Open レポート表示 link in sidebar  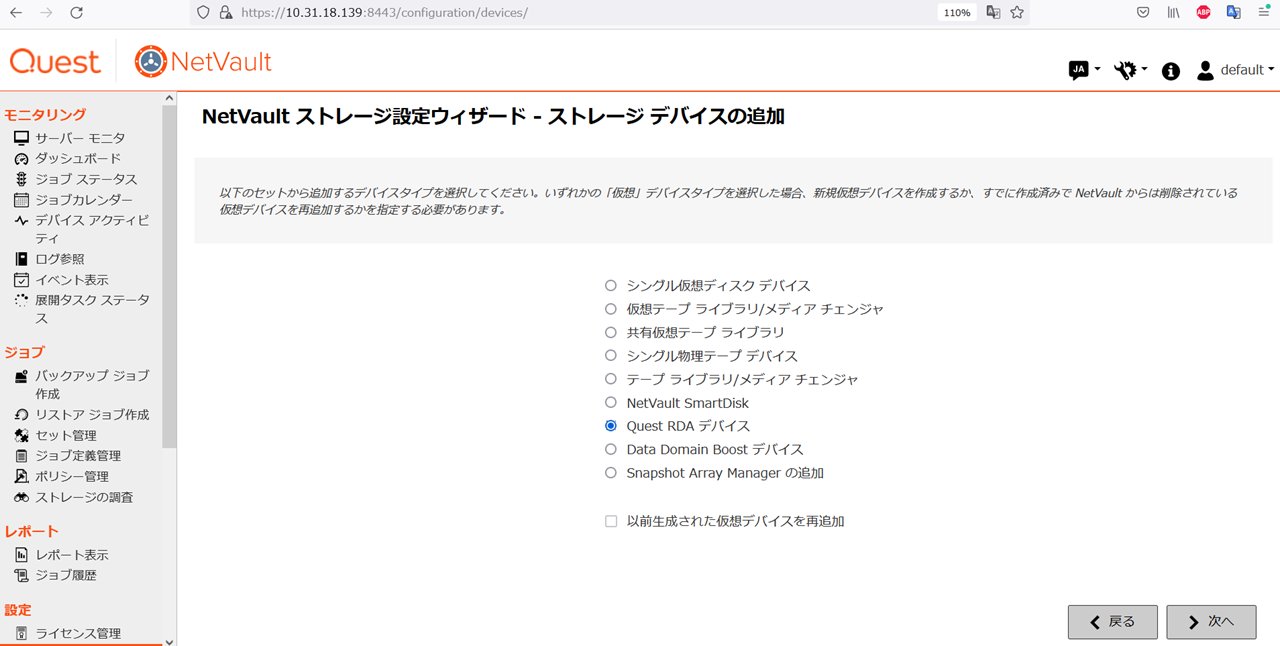[x=72, y=555]
